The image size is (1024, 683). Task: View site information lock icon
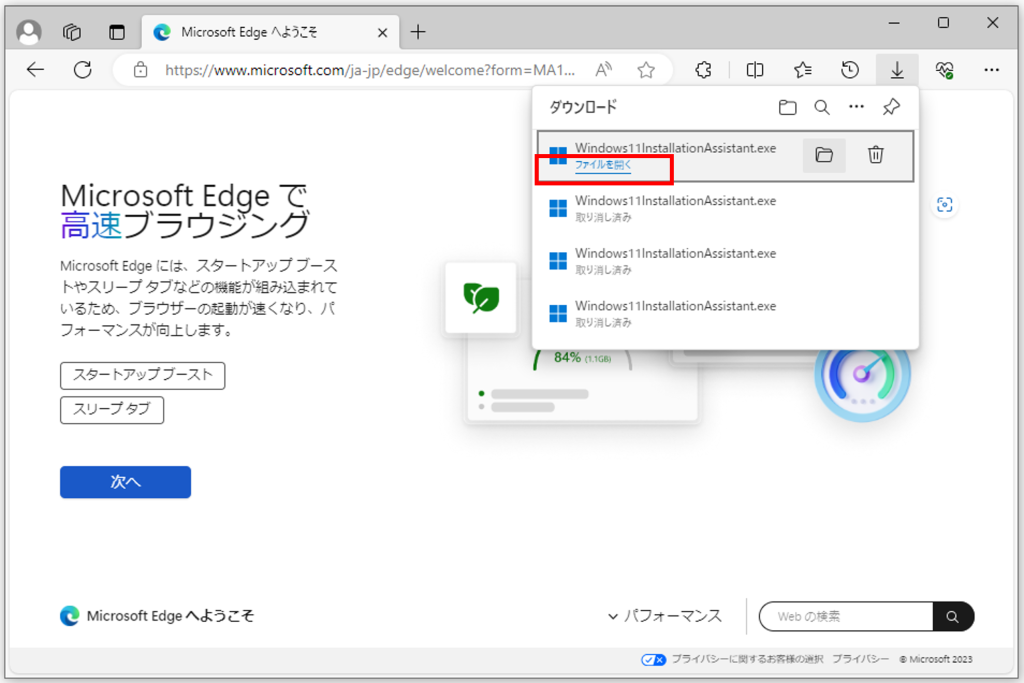point(140,70)
